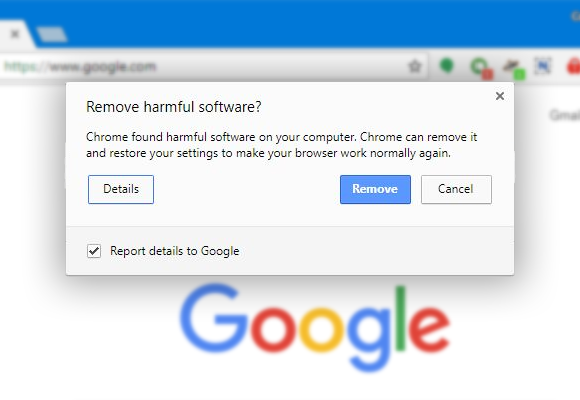The height and width of the screenshot is (400, 580).
Task: Open the red extension icon in toolbar
Action: point(573,67)
